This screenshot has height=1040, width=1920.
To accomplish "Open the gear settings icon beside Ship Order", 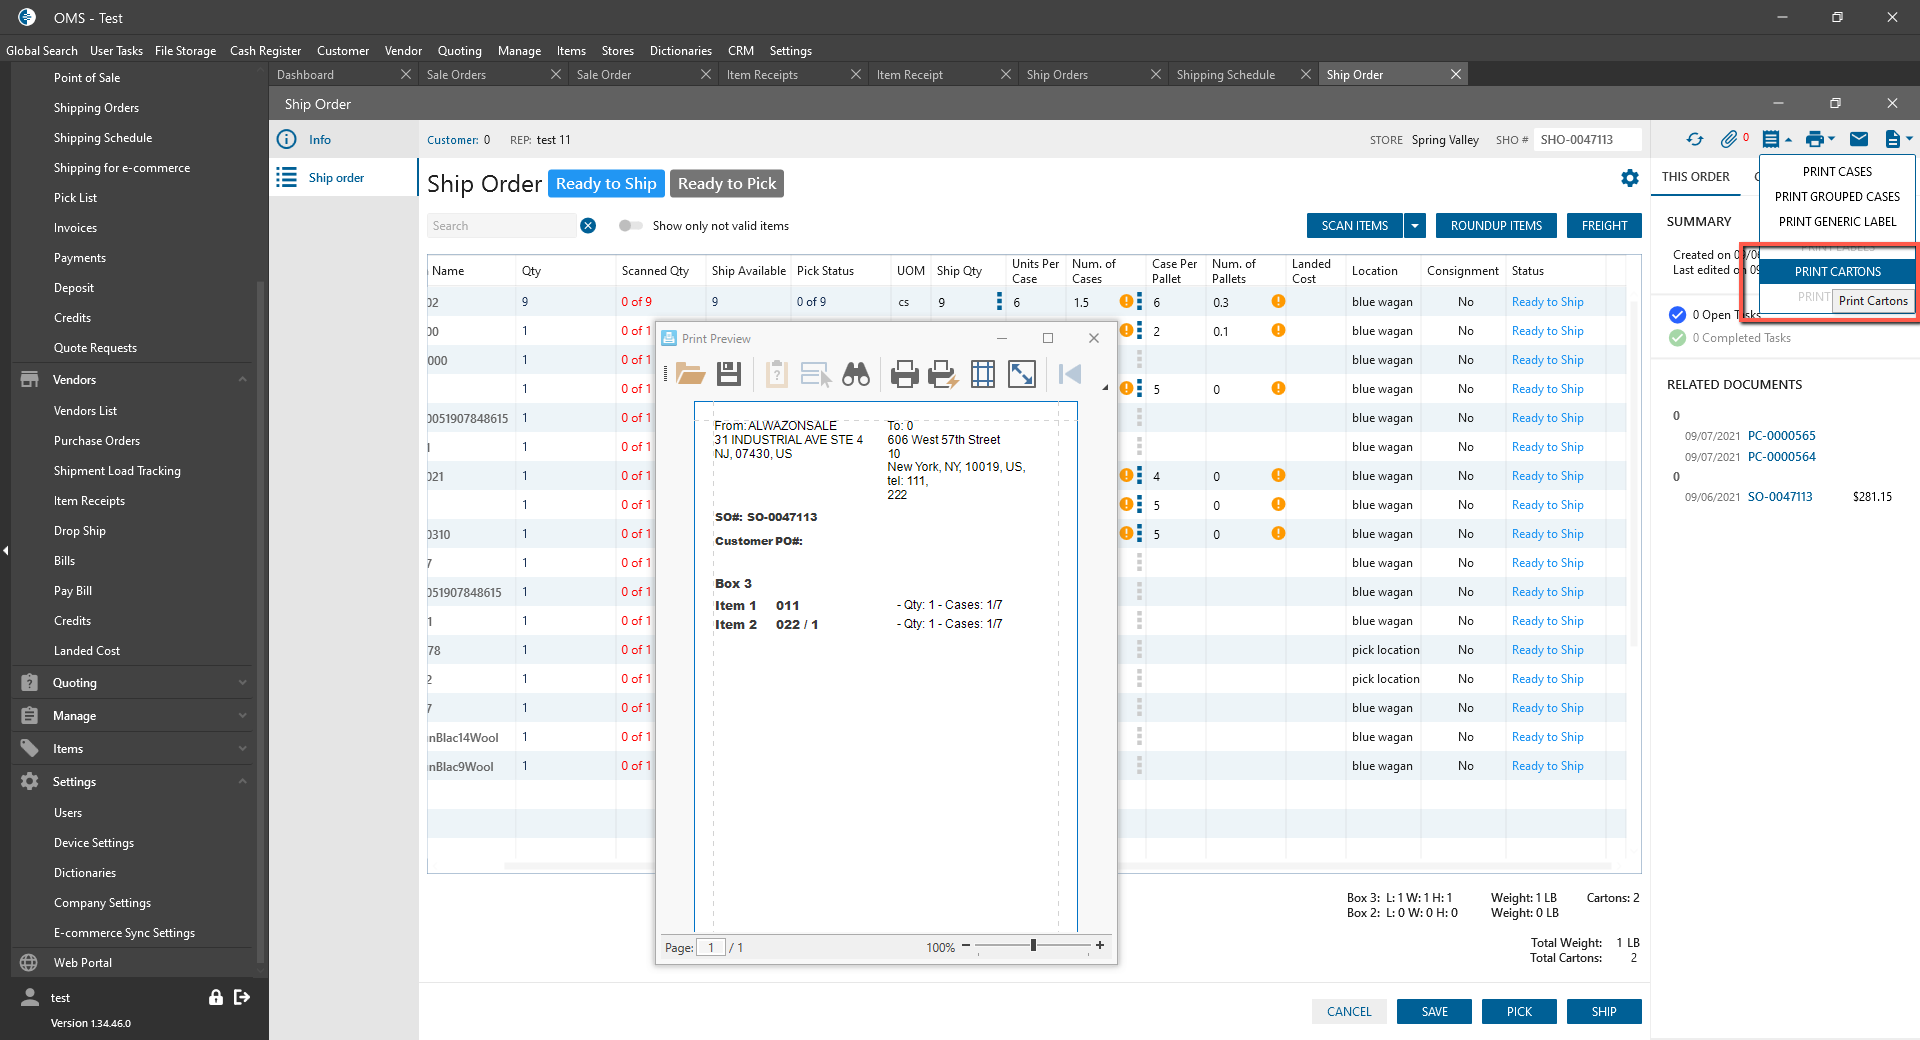I will [x=1630, y=178].
